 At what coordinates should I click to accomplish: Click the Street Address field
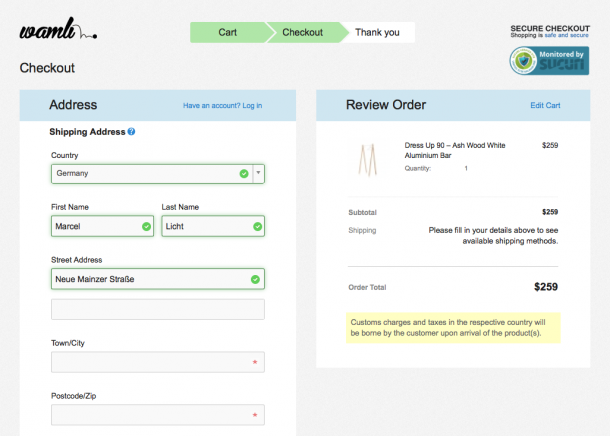(158, 279)
